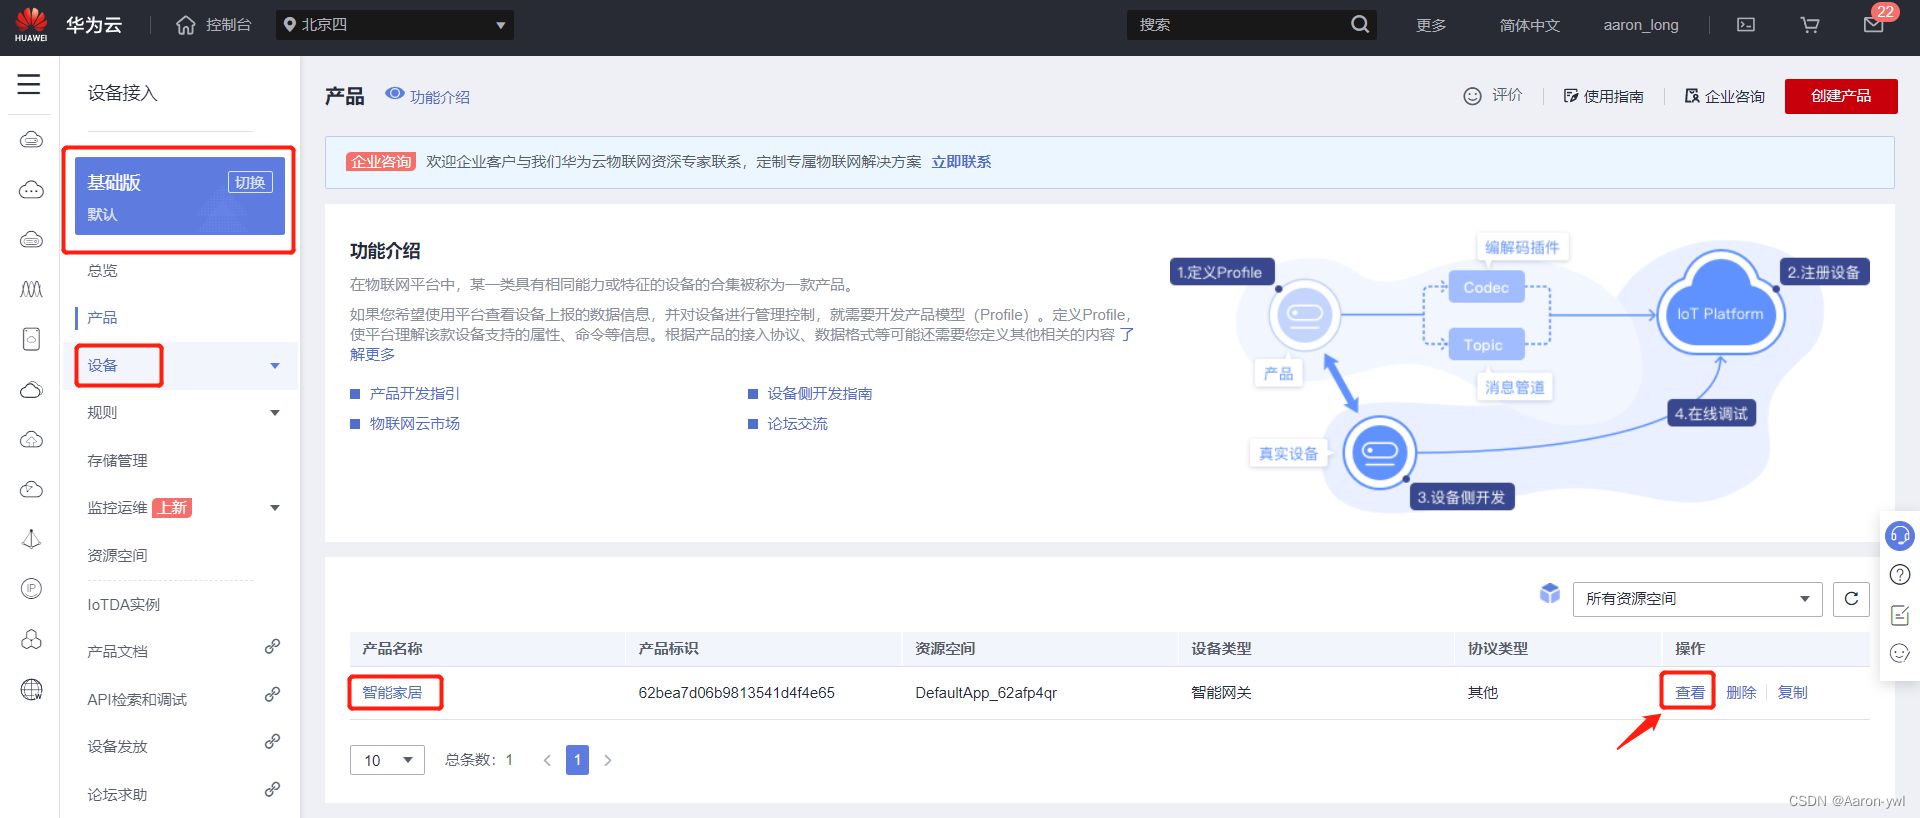Open 设备 menu item in sidebar

point(102,366)
